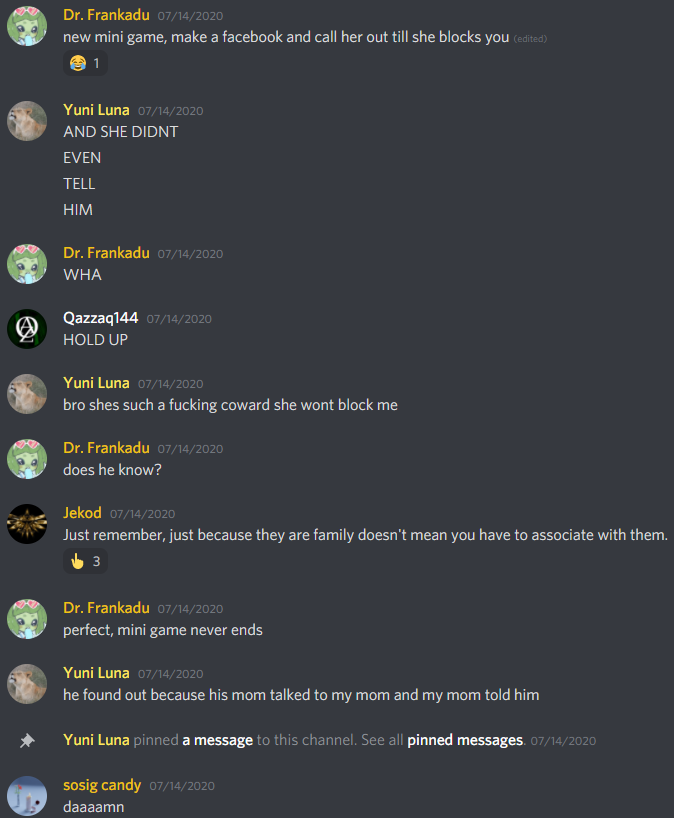The height and width of the screenshot is (818, 674).
Task: Click the "(edited)" label on the first message
Action: [x=530, y=39]
